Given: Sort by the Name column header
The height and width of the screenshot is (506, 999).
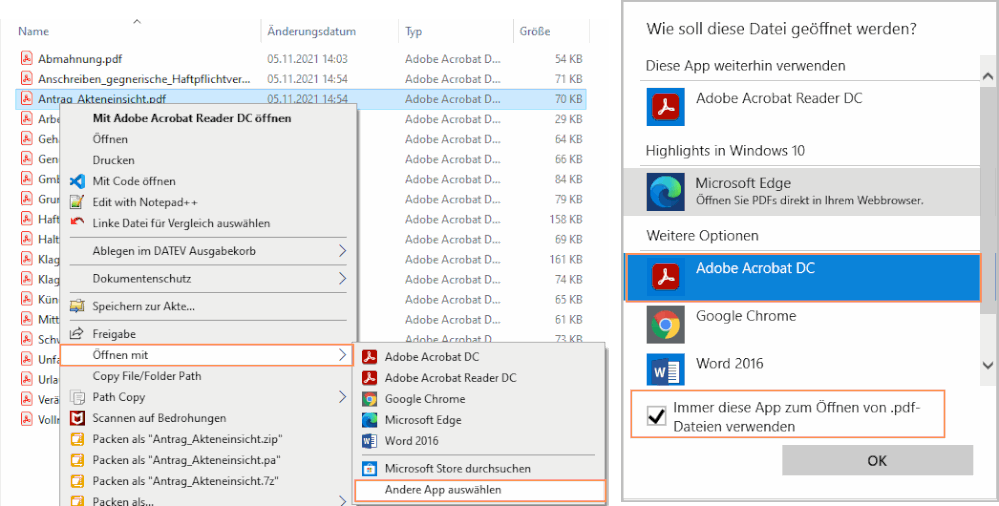Looking at the screenshot, I should click(x=33, y=31).
